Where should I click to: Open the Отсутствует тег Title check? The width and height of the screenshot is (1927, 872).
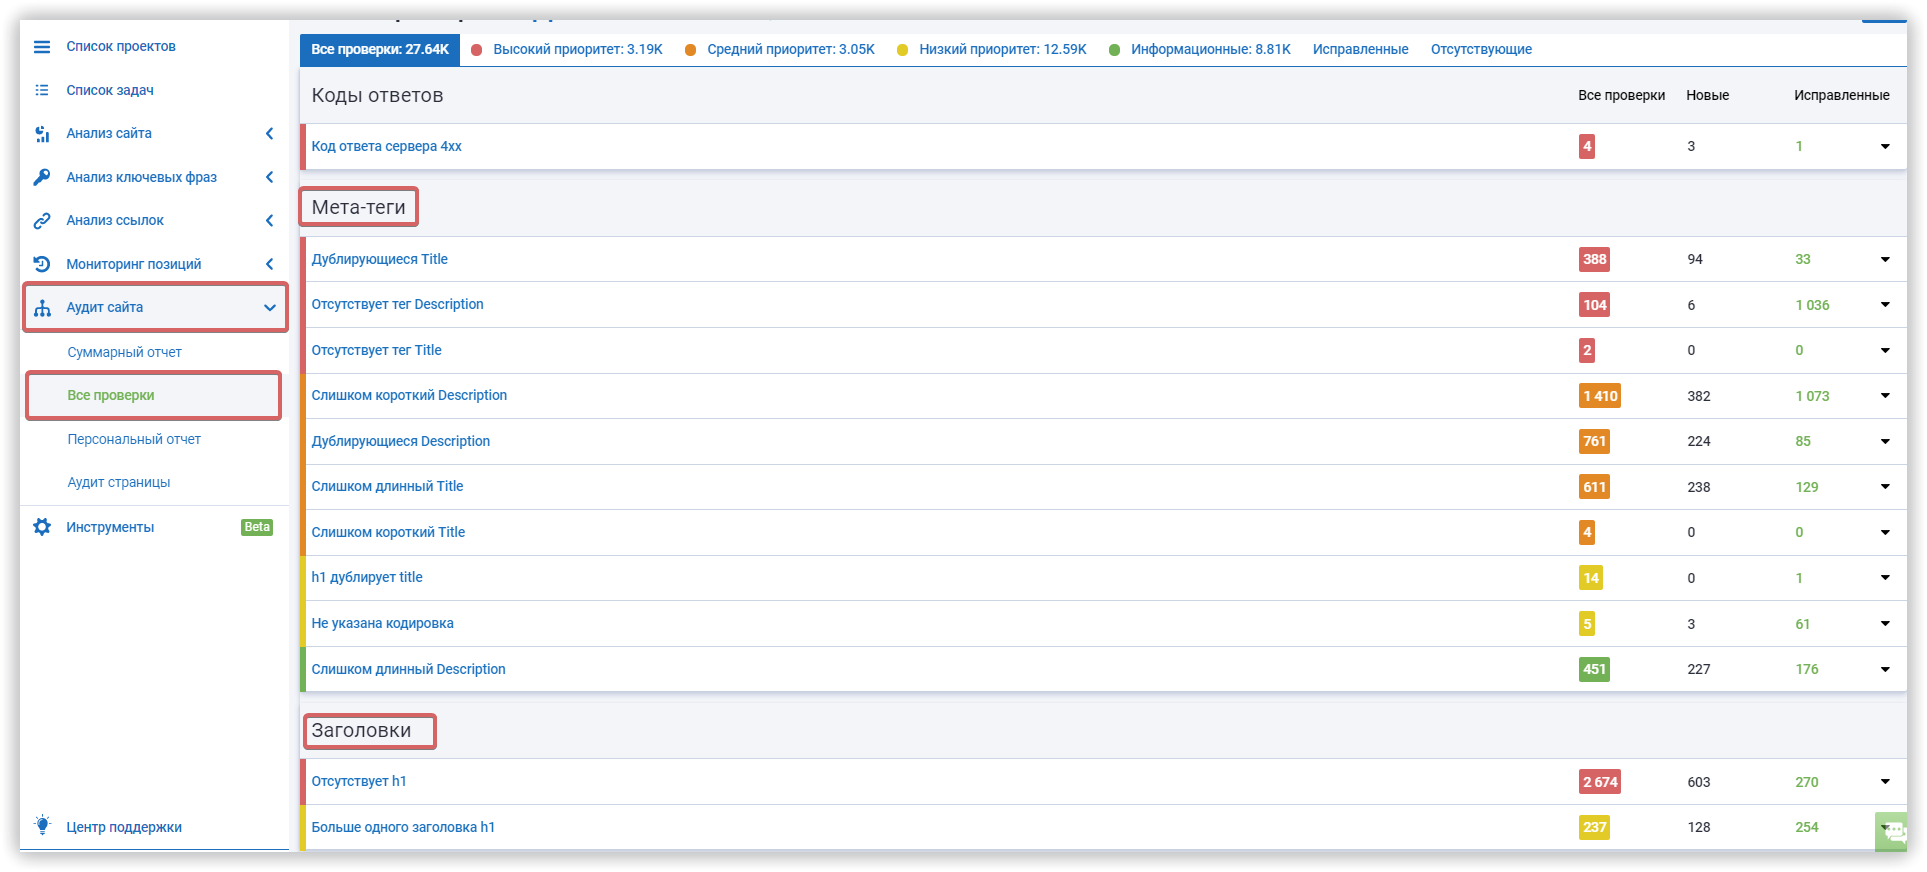(x=377, y=351)
